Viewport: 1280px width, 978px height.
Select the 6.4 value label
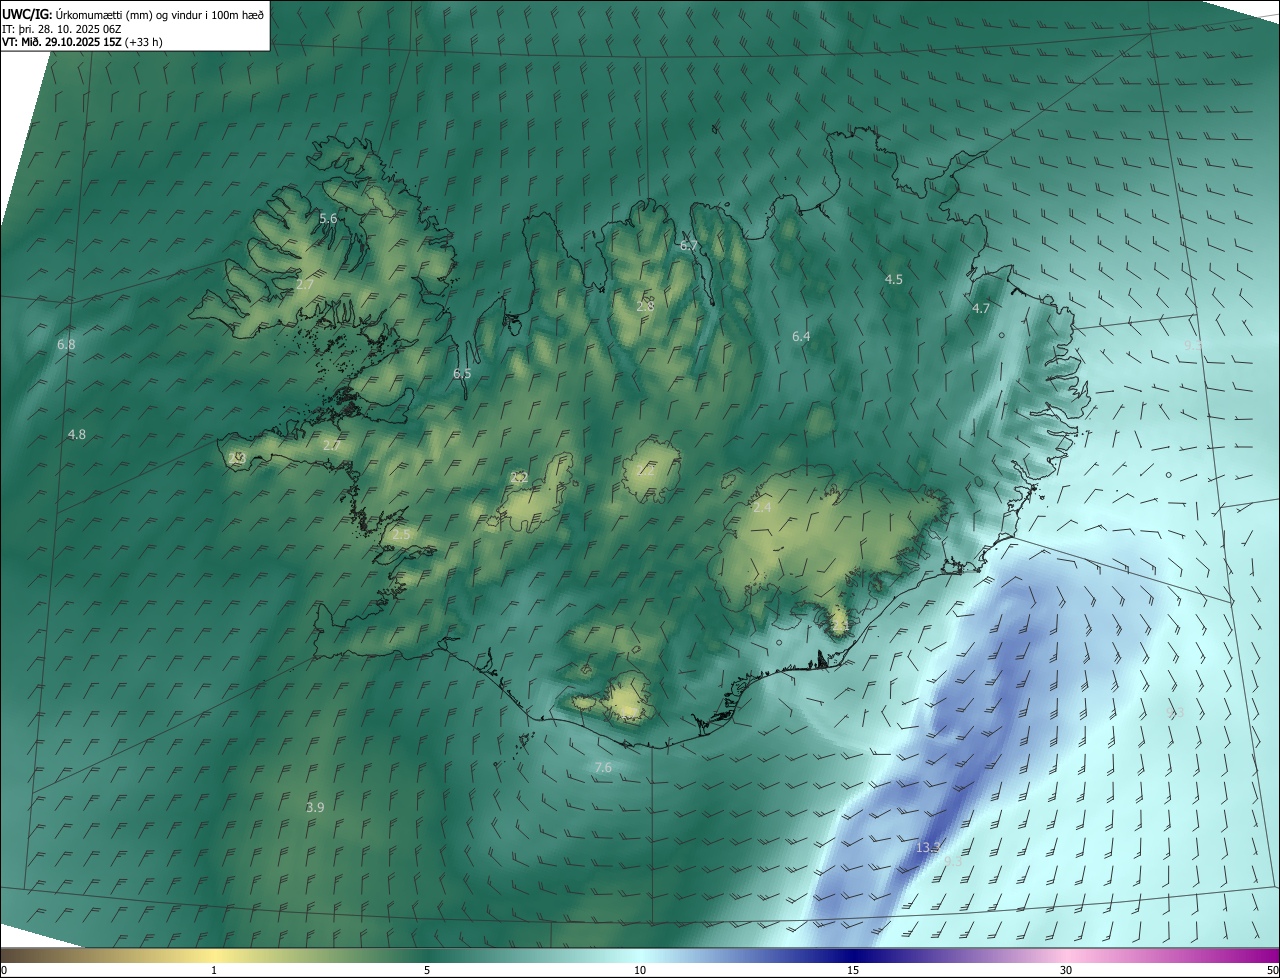pos(801,336)
